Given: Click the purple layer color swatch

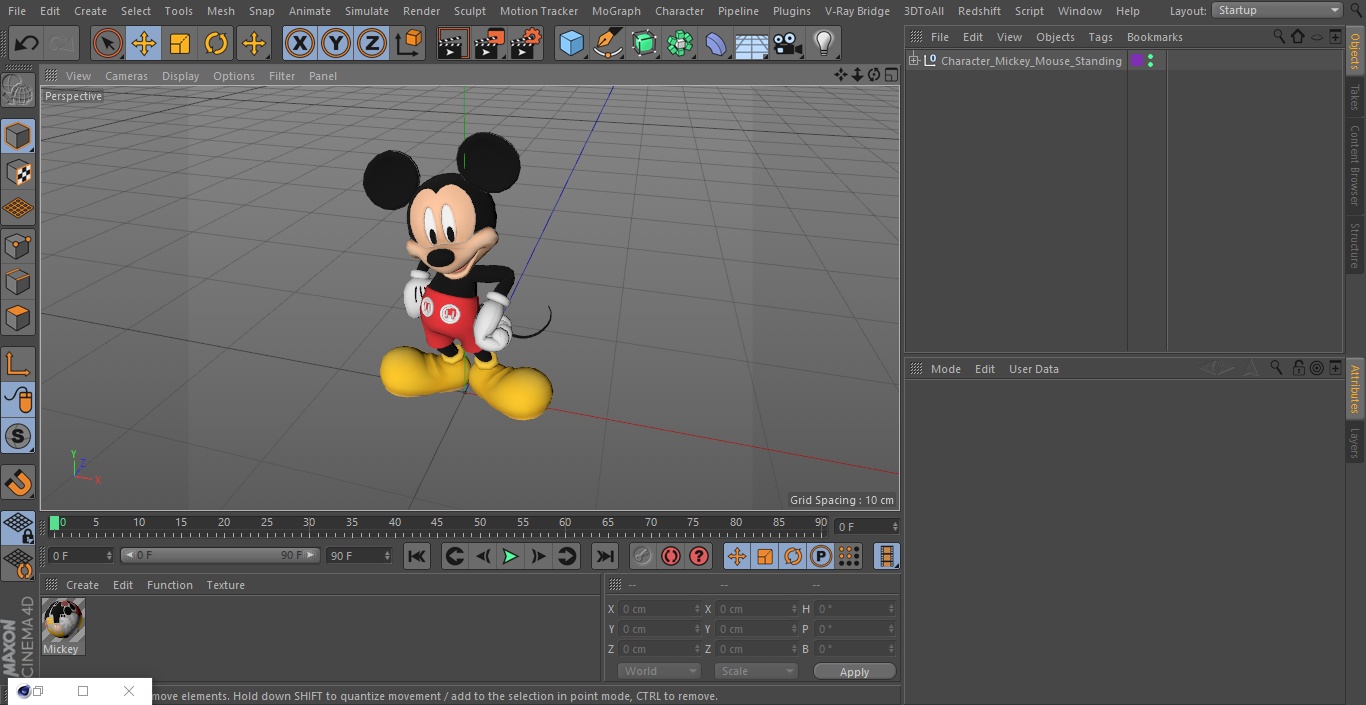Looking at the screenshot, I should point(1137,61).
